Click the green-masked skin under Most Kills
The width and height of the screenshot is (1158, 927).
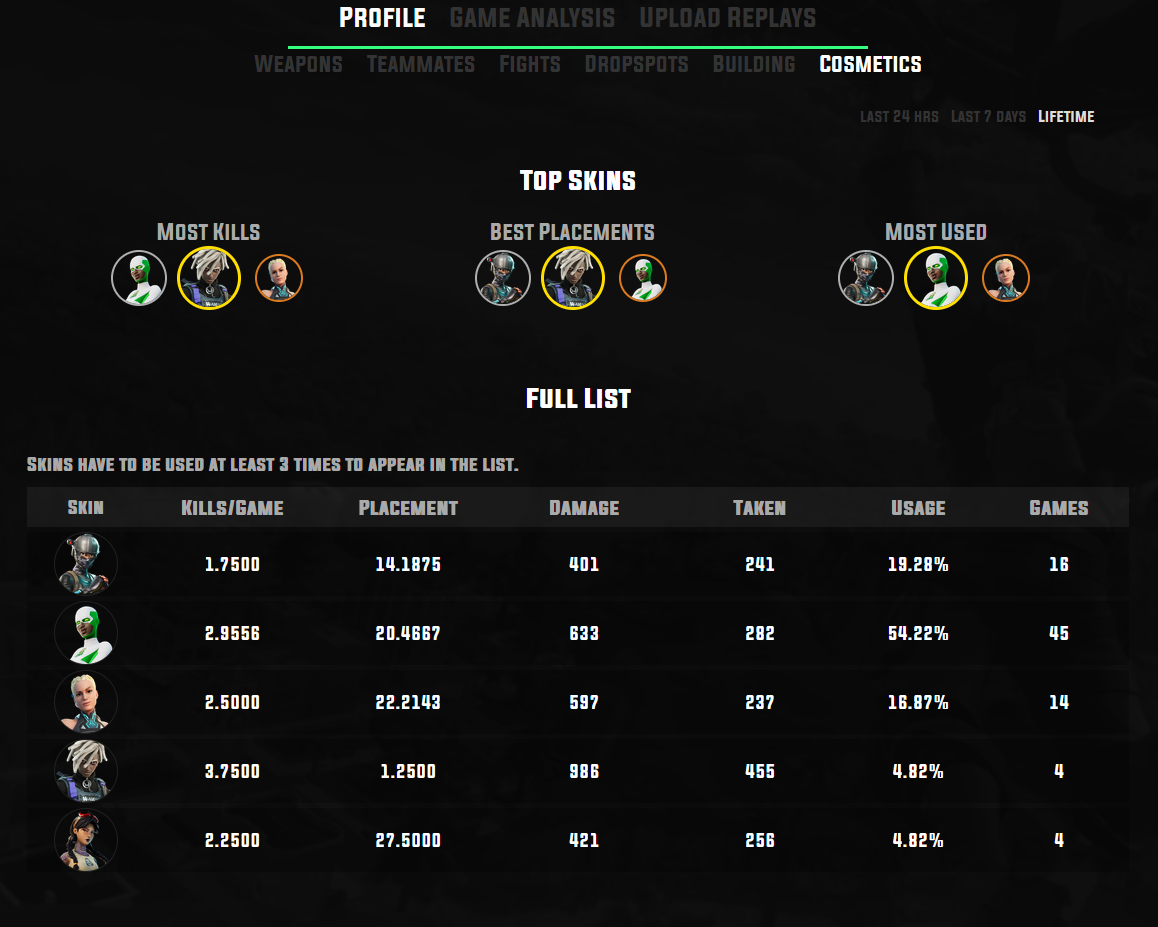pos(139,278)
